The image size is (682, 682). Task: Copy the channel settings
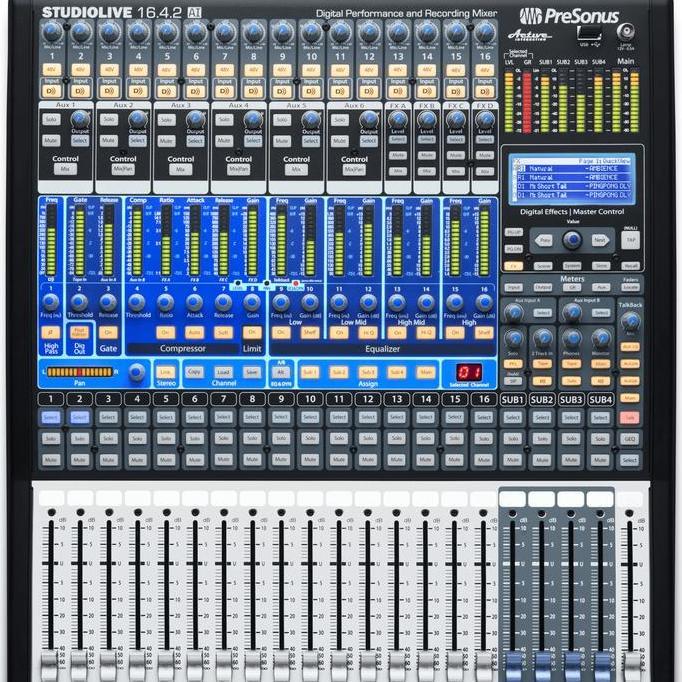tap(194, 372)
